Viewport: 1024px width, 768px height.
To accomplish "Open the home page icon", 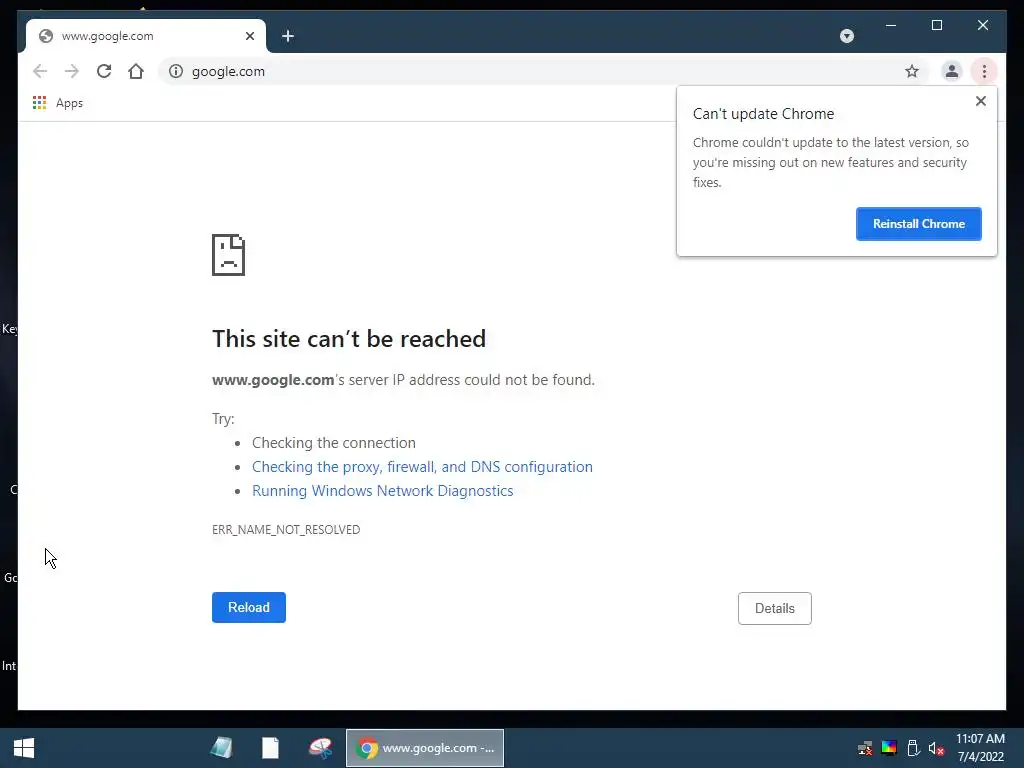I will (136, 71).
